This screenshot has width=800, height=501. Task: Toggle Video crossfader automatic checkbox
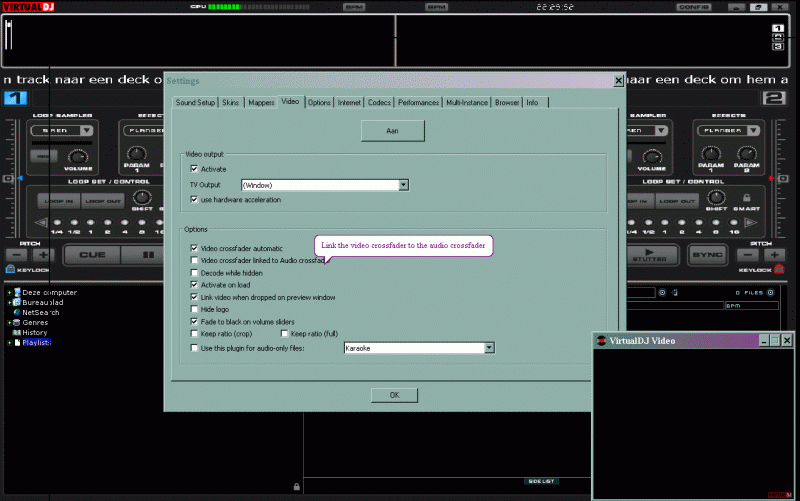pyautogui.click(x=194, y=248)
